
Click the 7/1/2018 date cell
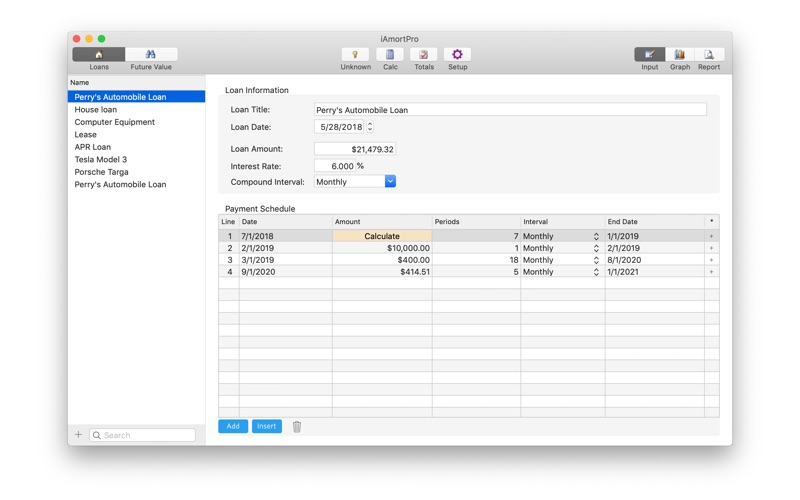(286, 236)
